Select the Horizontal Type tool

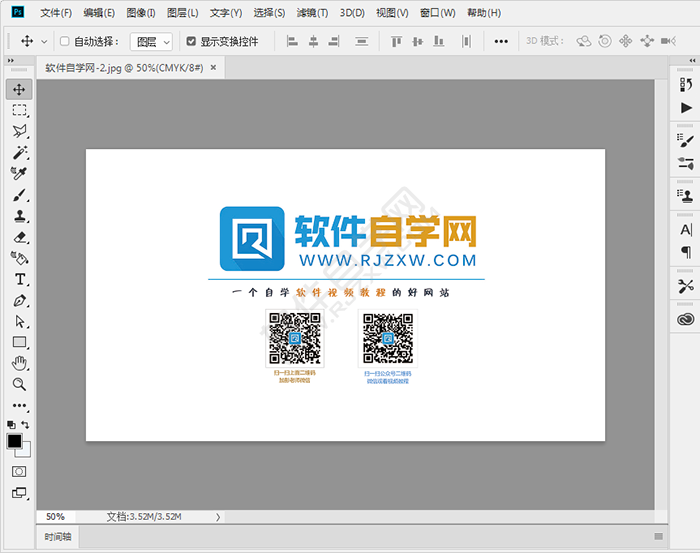[x=19, y=279]
